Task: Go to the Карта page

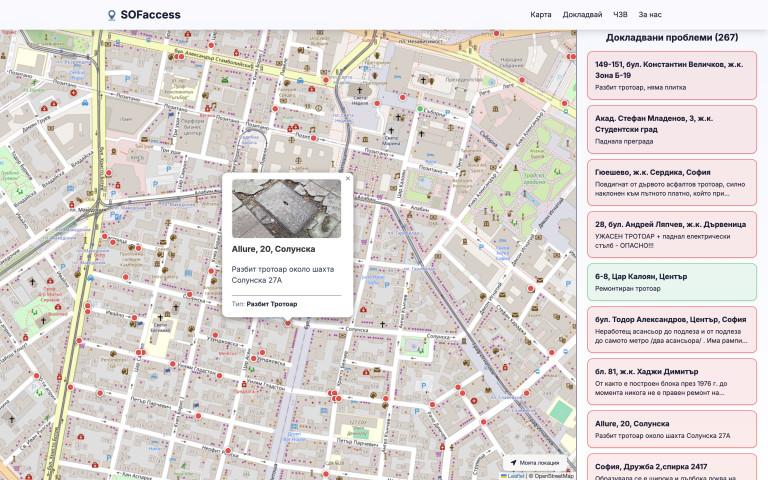Action: tap(541, 15)
